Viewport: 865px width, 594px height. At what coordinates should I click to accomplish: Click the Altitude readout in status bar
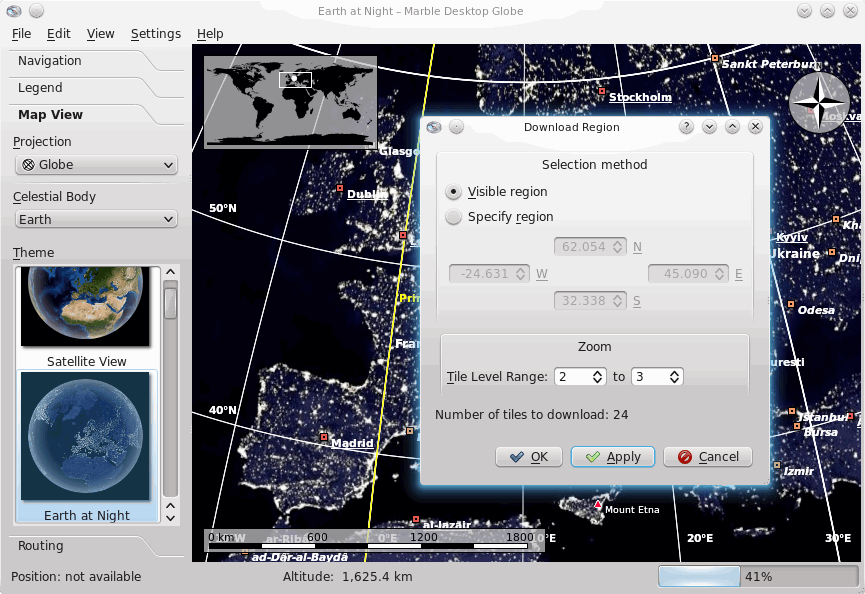click(348, 577)
